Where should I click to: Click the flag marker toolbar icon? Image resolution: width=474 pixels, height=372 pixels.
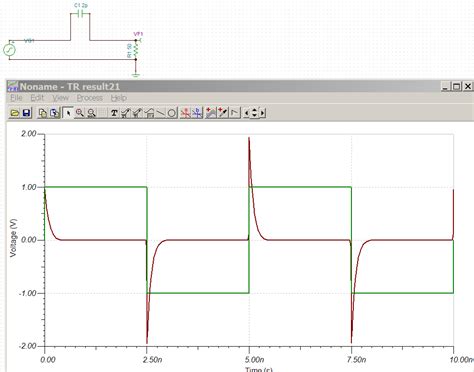click(x=235, y=113)
